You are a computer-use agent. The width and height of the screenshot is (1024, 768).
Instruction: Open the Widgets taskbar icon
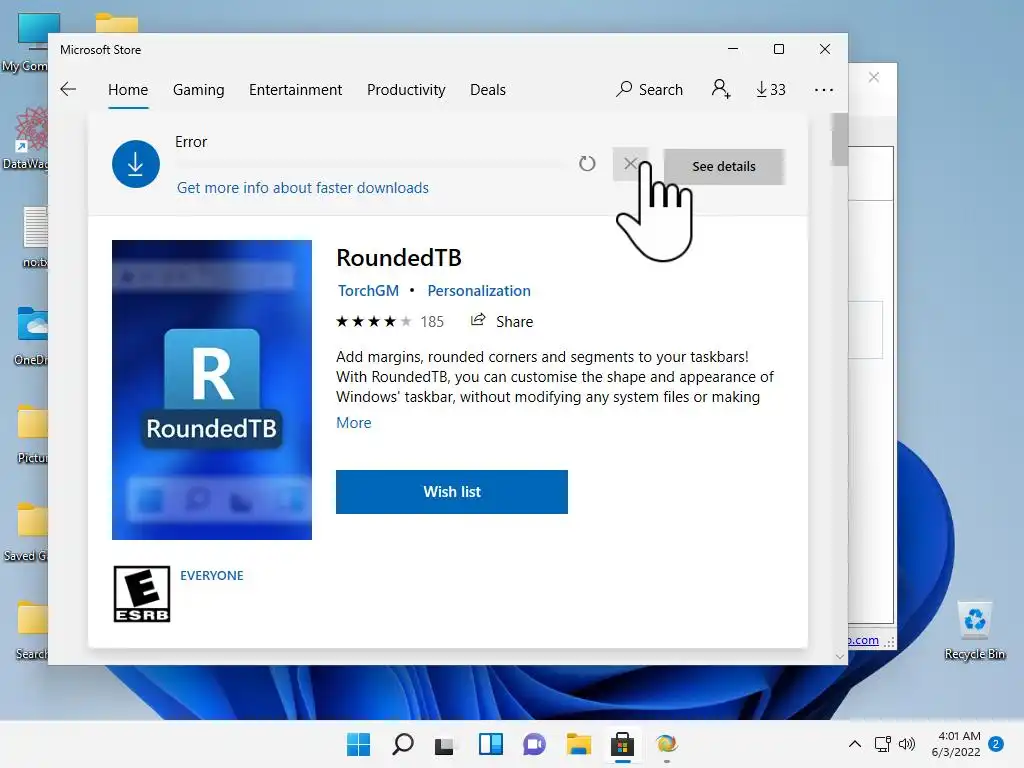click(x=490, y=744)
